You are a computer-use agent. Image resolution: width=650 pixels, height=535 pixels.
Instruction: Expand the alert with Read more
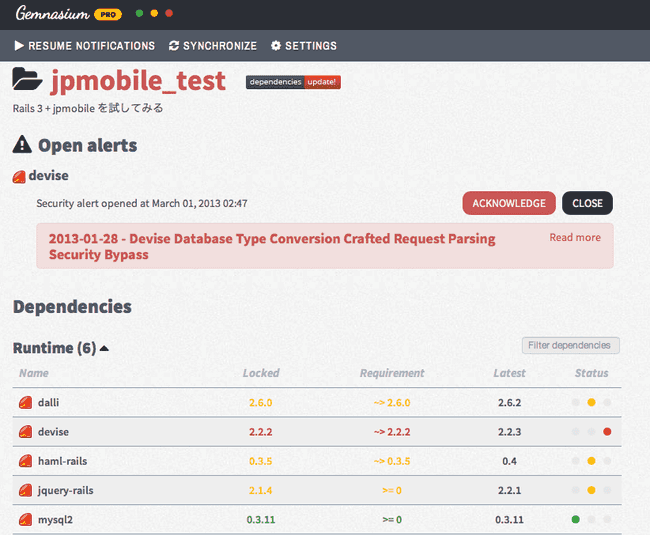(x=575, y=238)
